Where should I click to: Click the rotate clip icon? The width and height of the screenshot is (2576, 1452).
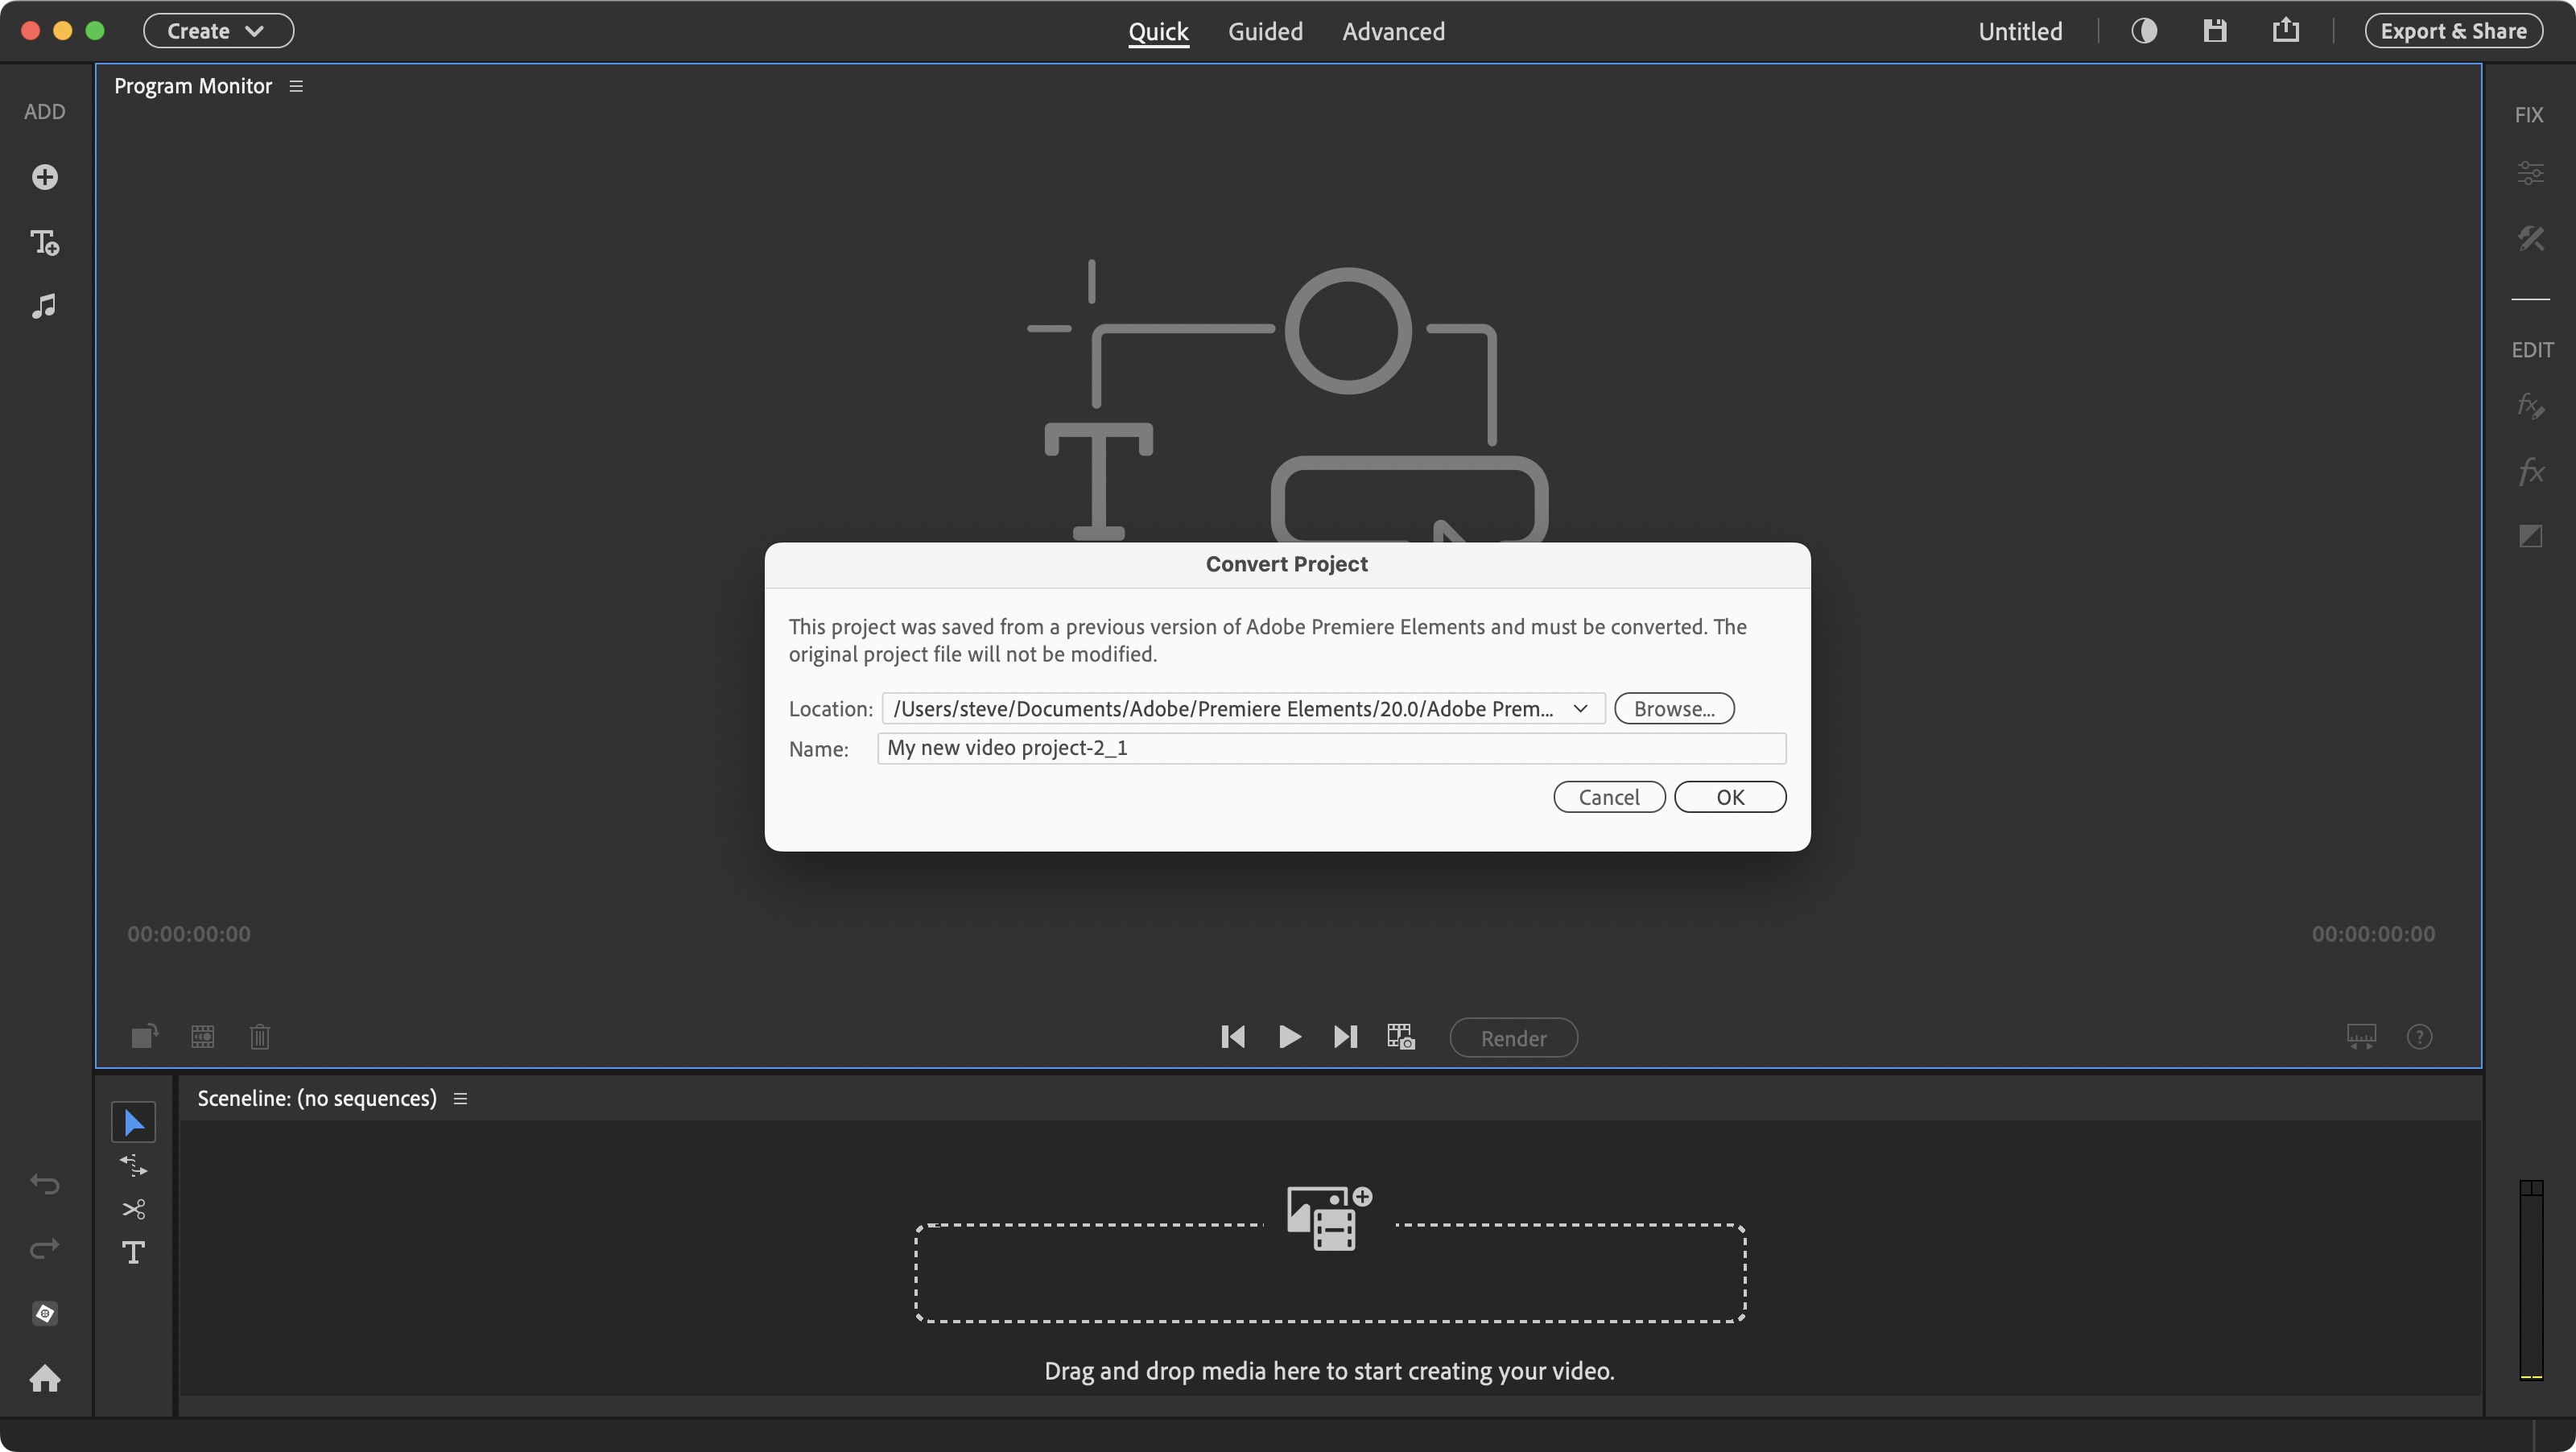click(x=145, y=1036)
